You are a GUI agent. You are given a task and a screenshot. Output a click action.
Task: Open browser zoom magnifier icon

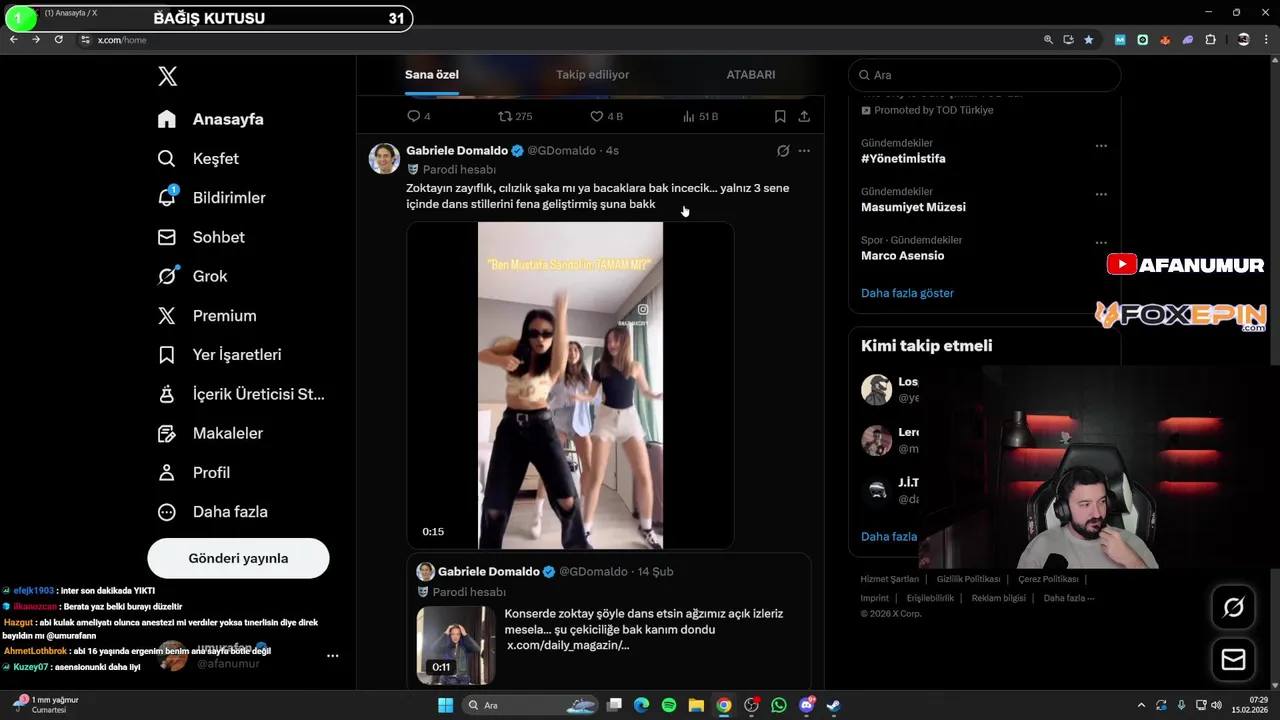(1048, 40)
